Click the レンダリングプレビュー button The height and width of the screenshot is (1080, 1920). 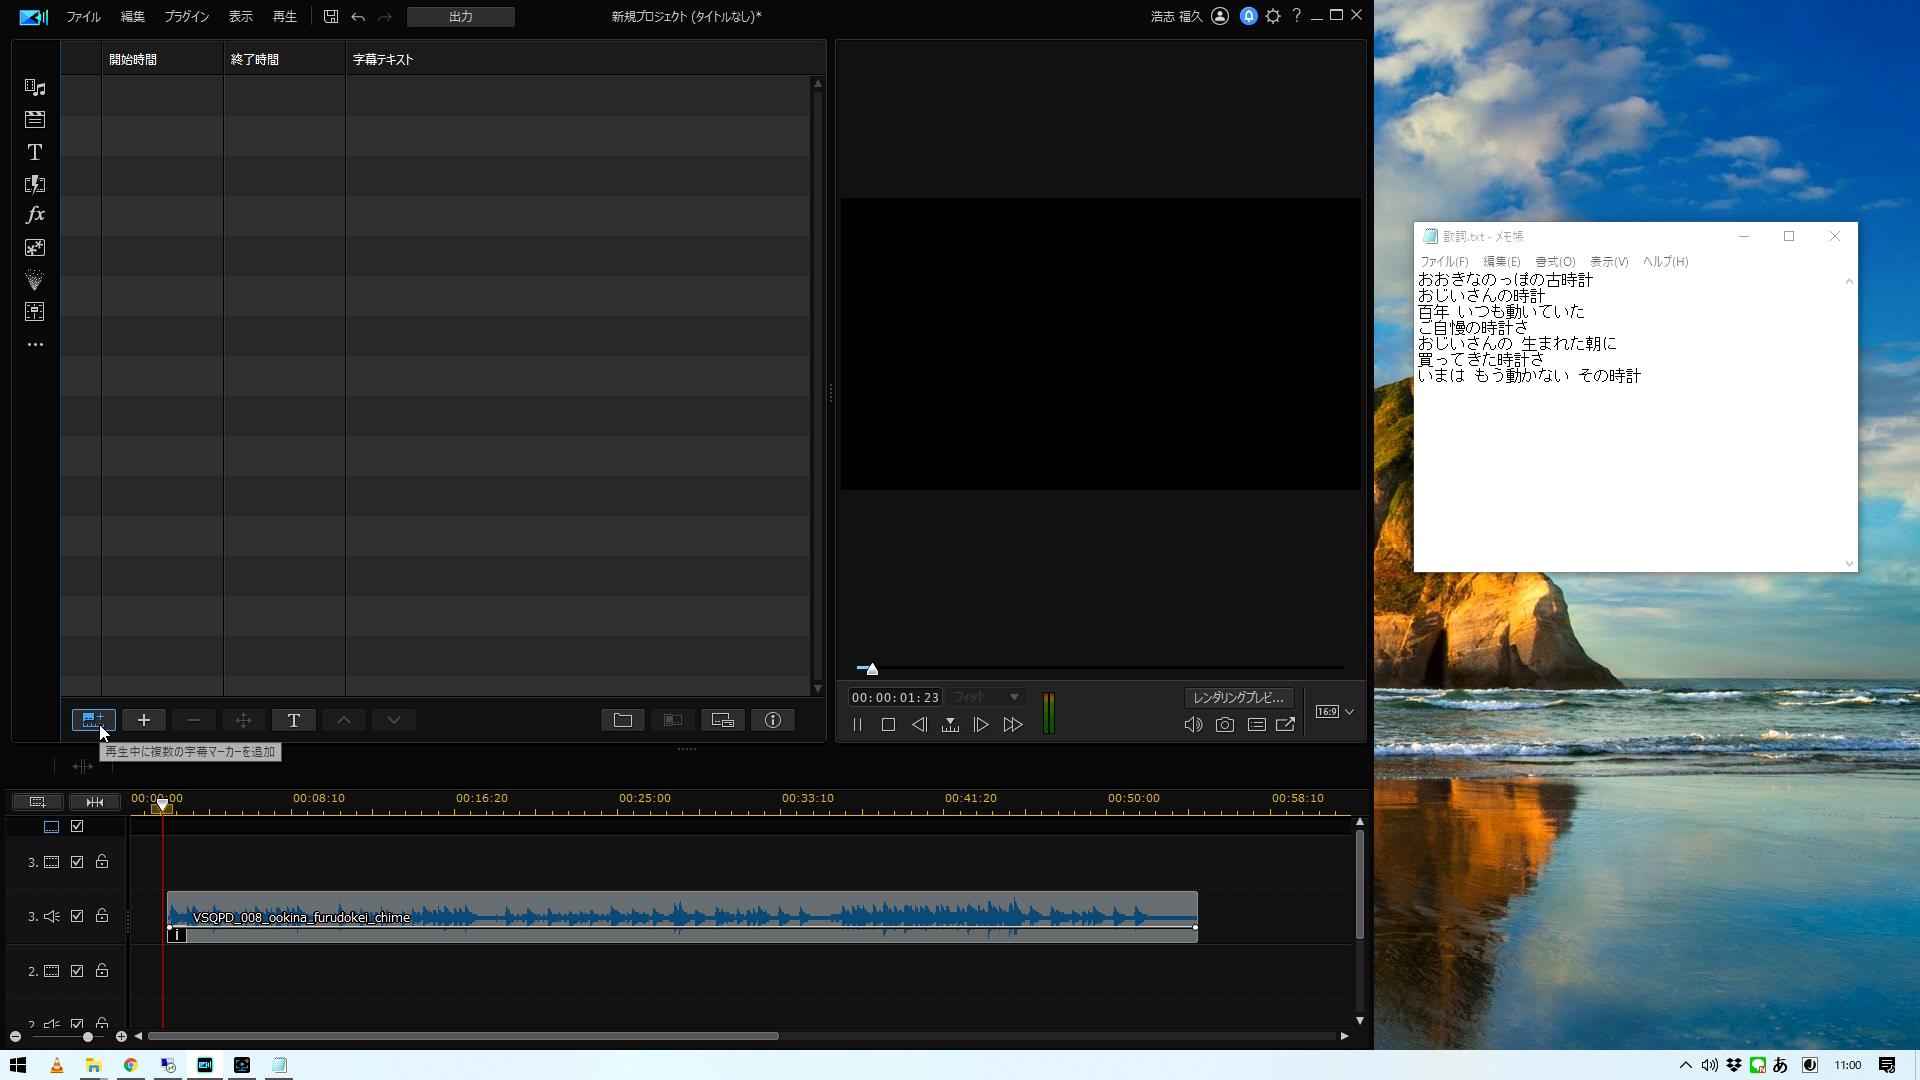(1238, 698)
